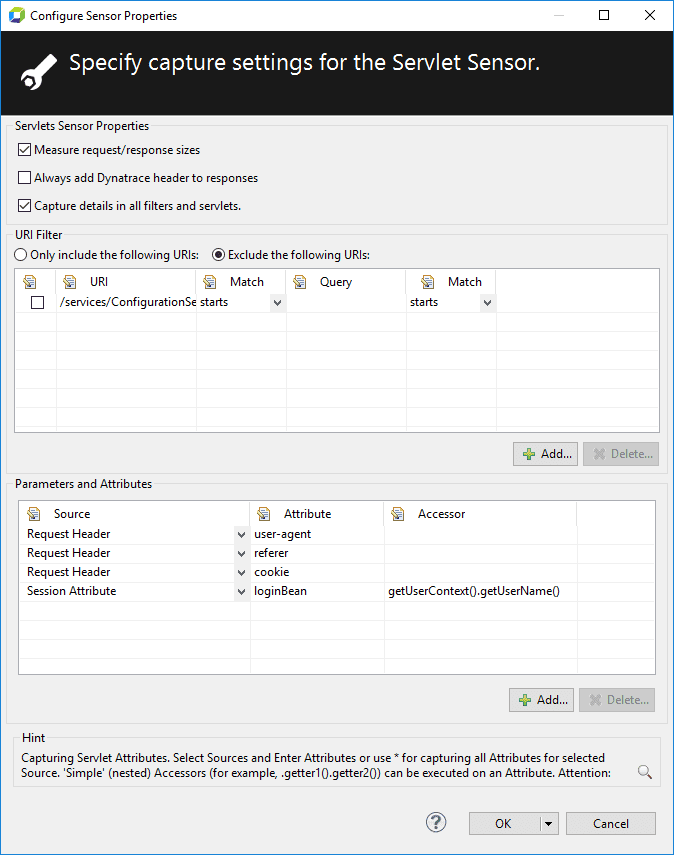
Task: Open Source dropdown for user-agent row
Action: (x=241, y=534)
